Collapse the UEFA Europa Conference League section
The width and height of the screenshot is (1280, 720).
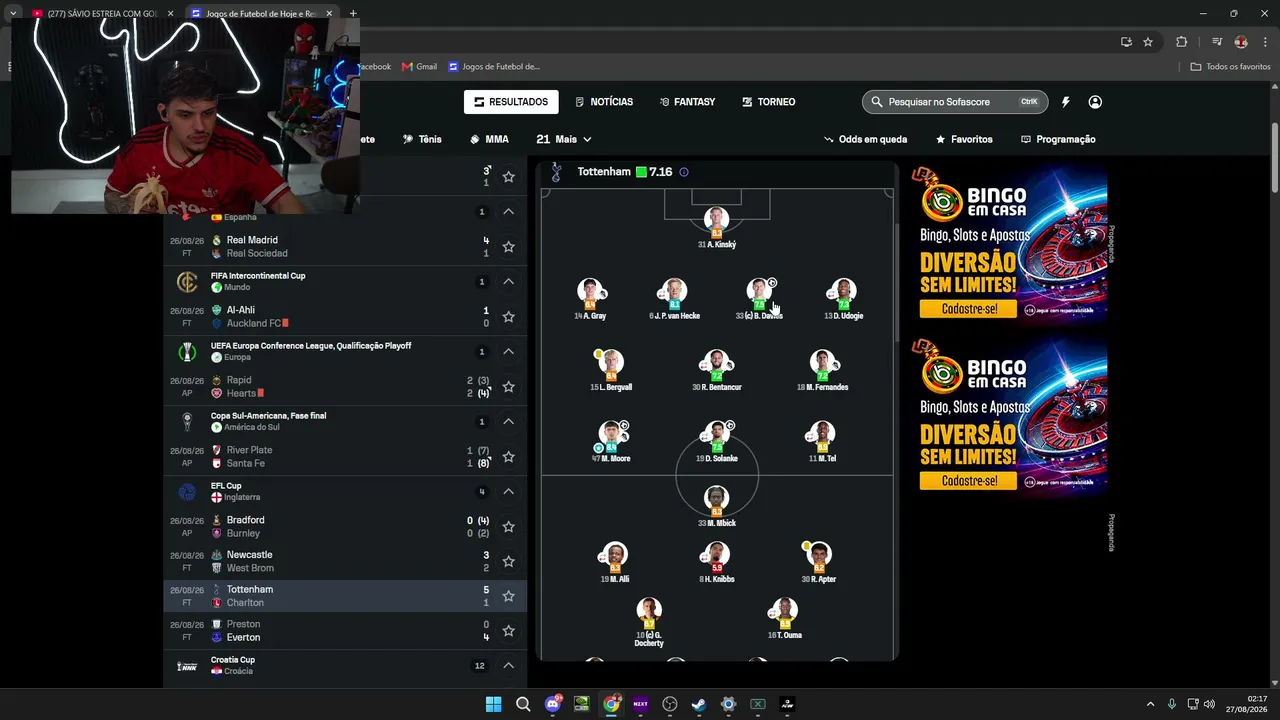508,352
